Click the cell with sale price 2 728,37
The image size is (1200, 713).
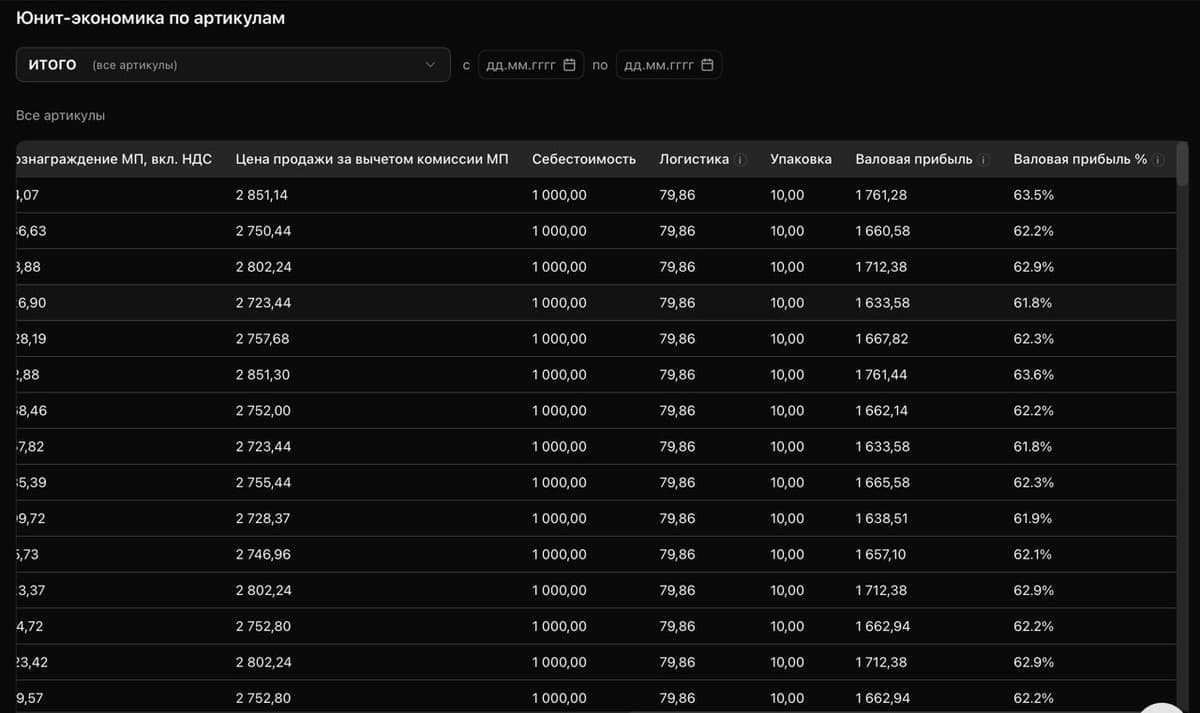[261, 519]
